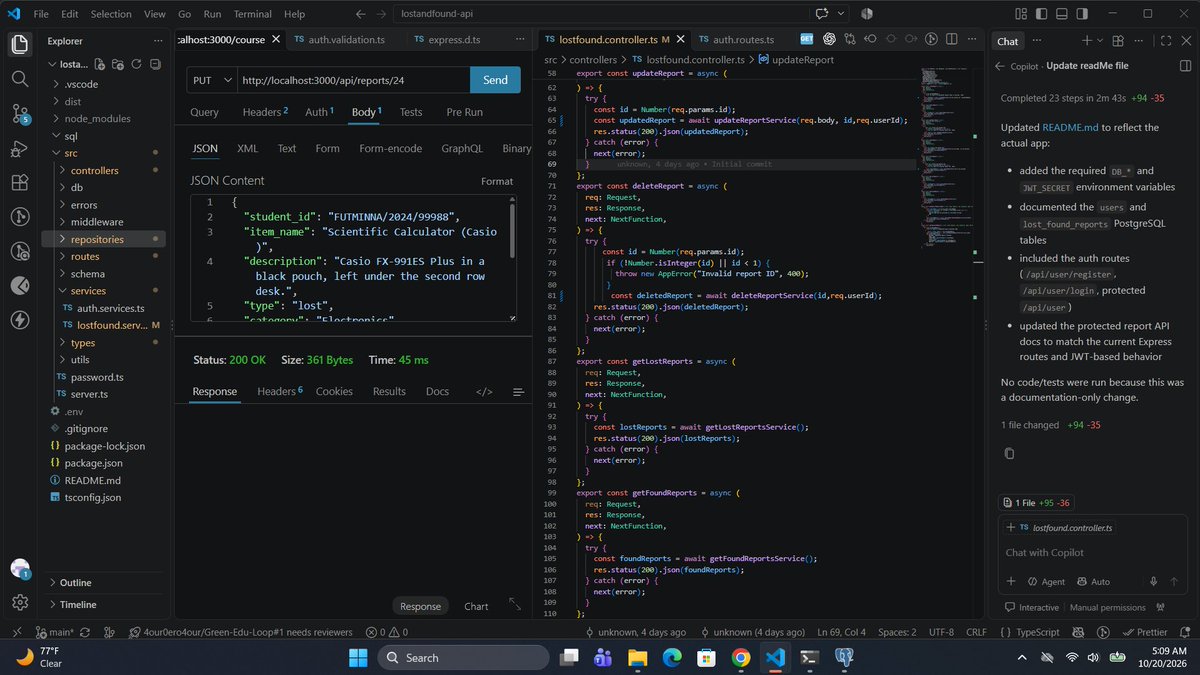
Task: Collapse all folders in Explorer
Action: (x=154, y=64)
